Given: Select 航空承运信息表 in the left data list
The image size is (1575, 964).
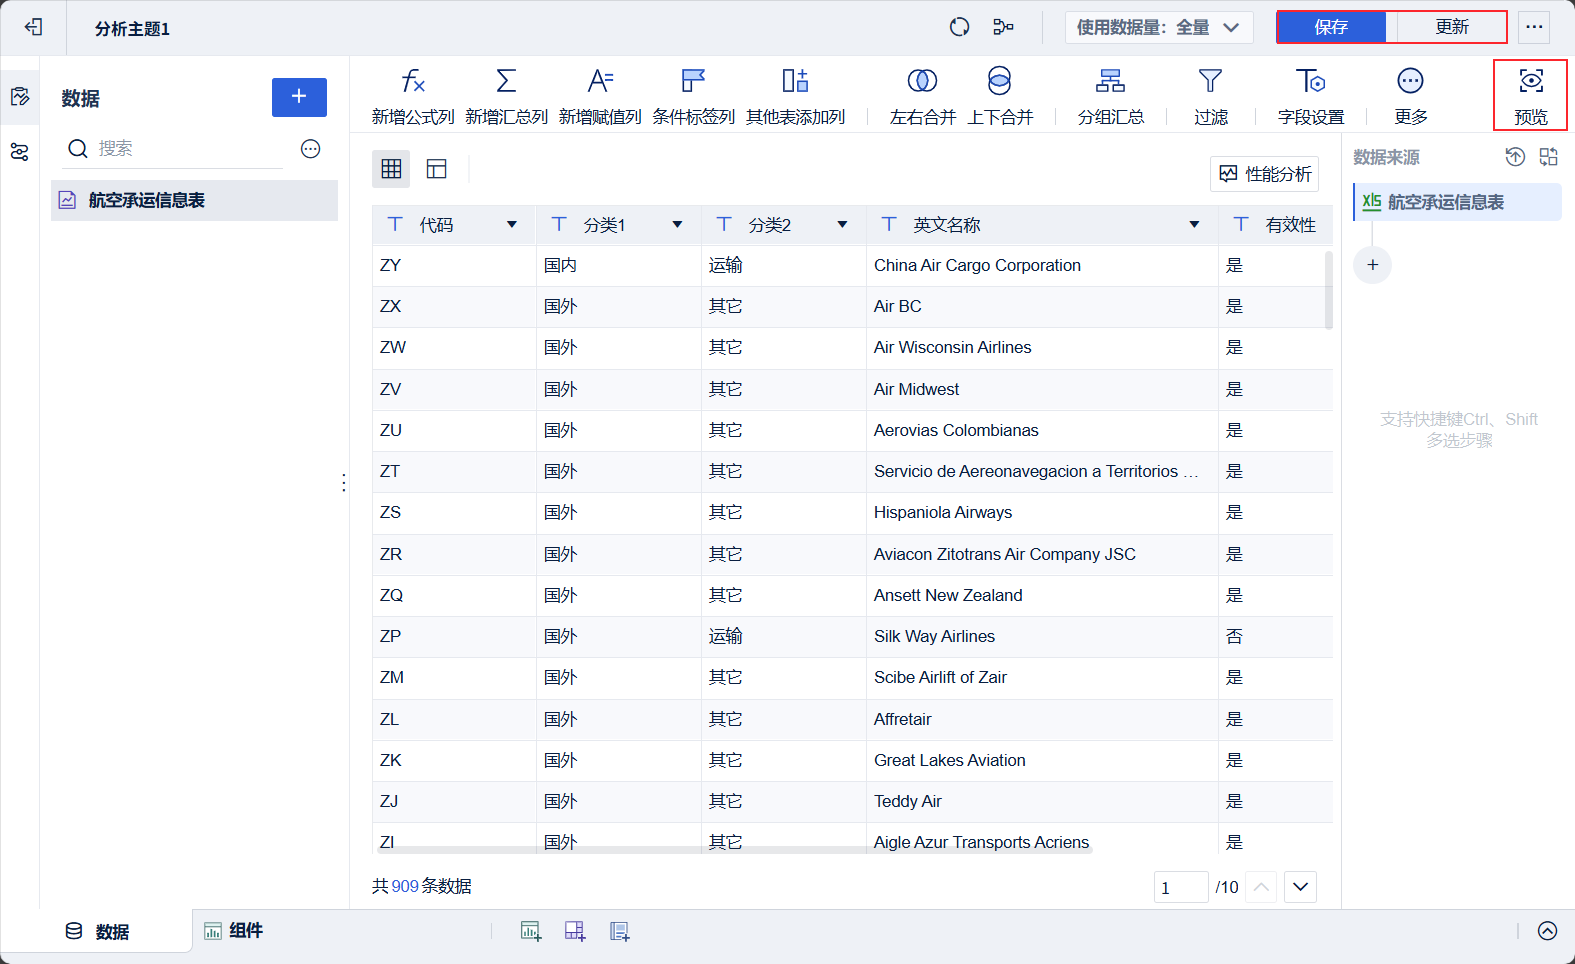Looking at the screenshot, I should point(194,200).
